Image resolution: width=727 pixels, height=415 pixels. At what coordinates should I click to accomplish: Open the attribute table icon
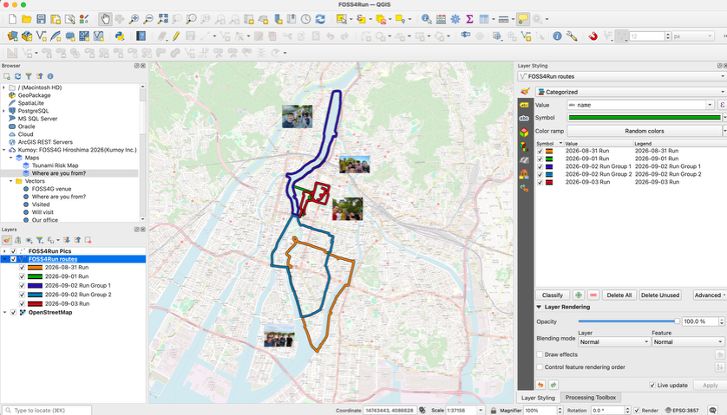[x=441, y=19]
